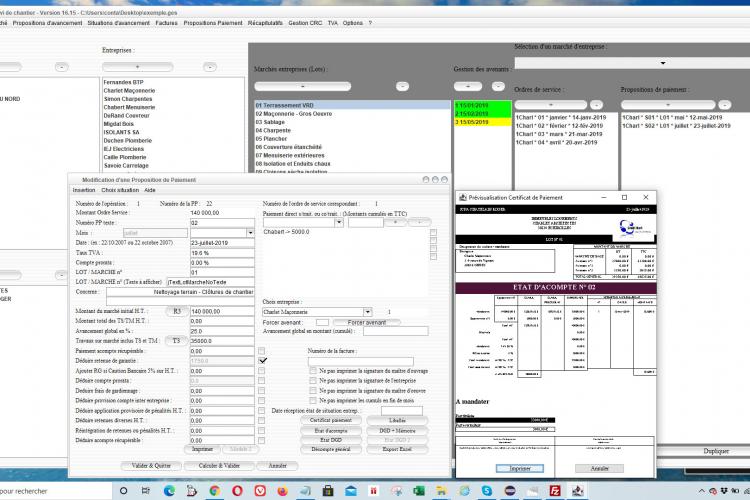The image size is (750, 500).
Task: Open Microsoft Store taskbar icon
Action: pos(328,490)
